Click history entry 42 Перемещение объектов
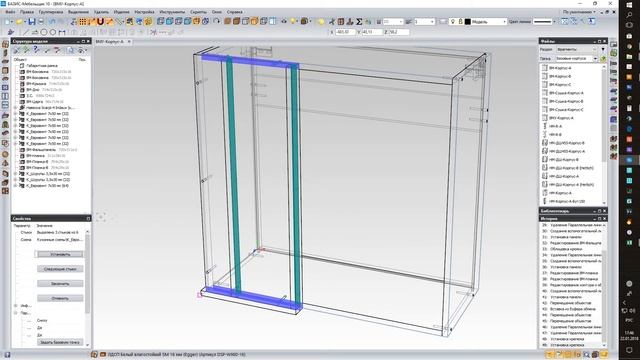 [571, 303]
